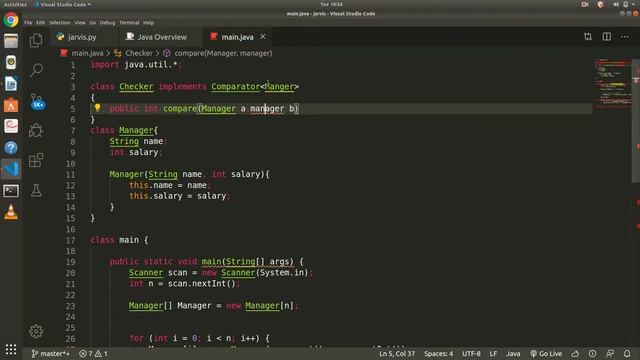Click Activities in the top panel
The image size is (640, 360).
pyautogui.click(x=15, y=4)
